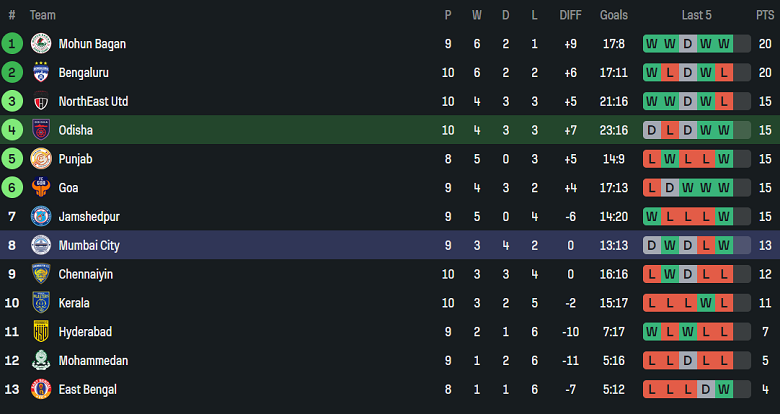Click Mohun Bagan's green rank 1 badge

[x=12, y=43]
